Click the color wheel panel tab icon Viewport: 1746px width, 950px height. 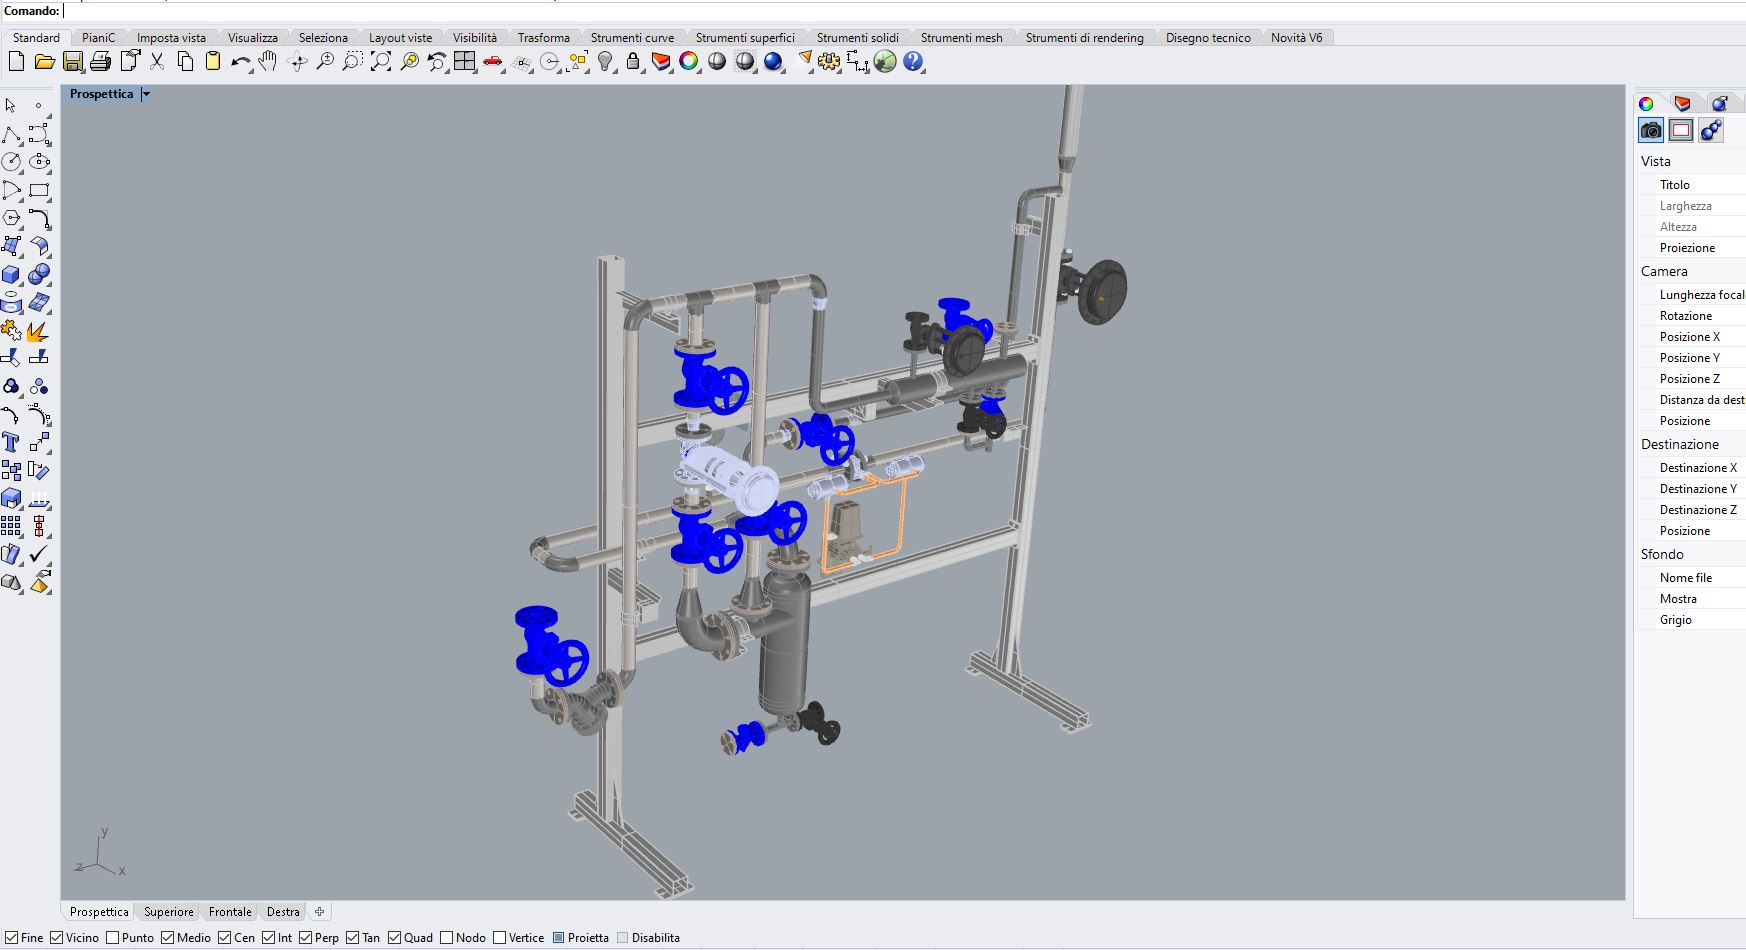(x=1646, y=103)
